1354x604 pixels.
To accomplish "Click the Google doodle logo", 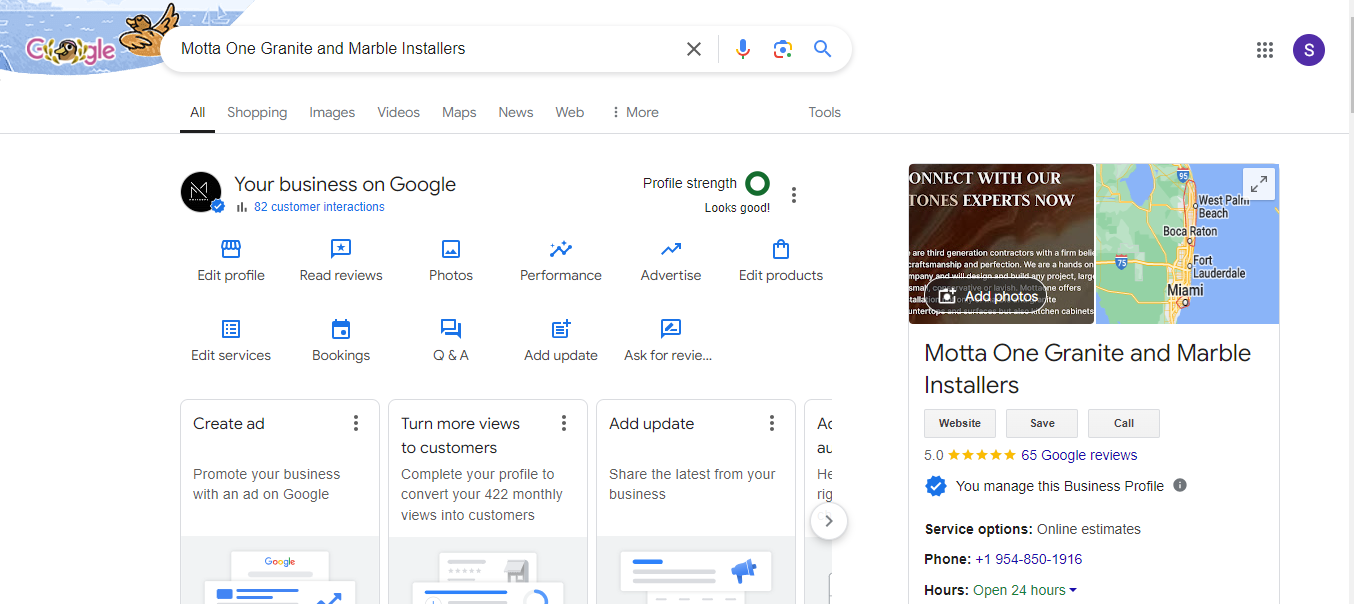I will [70, 49].
